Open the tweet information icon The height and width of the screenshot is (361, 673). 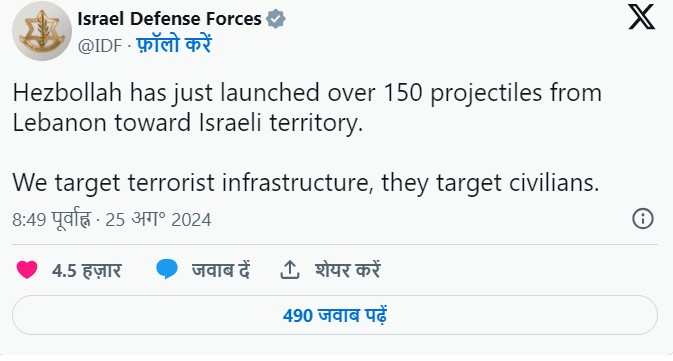(x=643, y=218)
